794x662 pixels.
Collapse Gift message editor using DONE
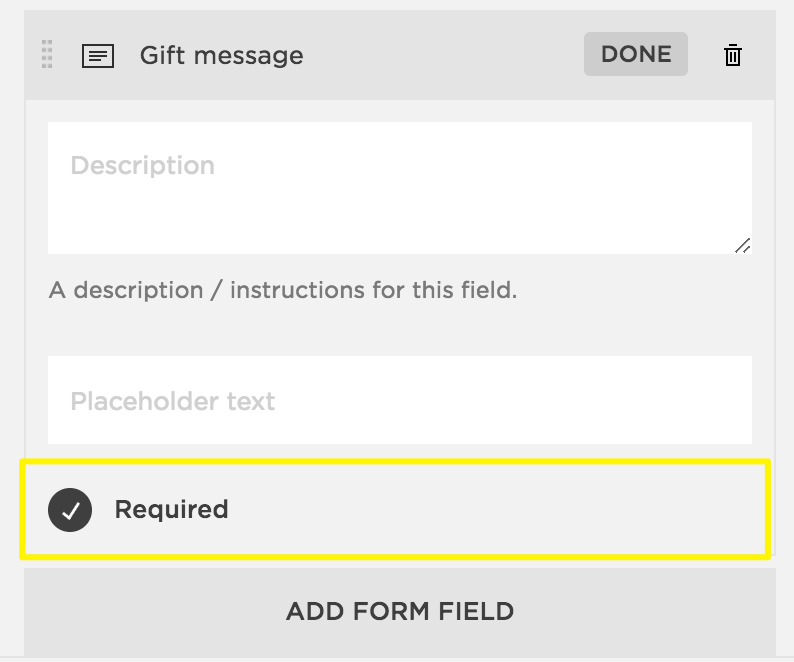pos(636,54)
